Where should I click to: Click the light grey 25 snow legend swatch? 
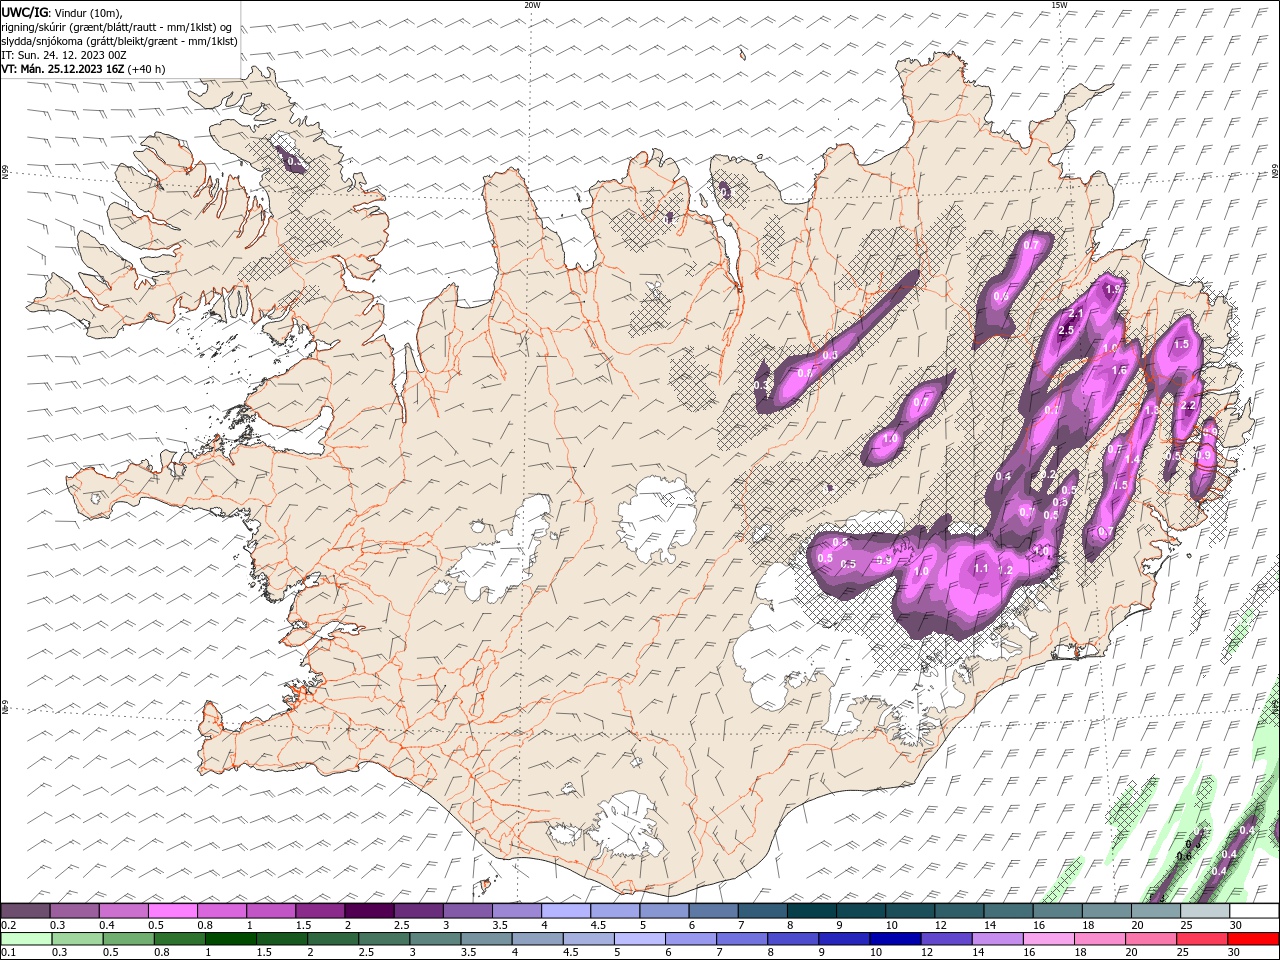[1204, 911]
